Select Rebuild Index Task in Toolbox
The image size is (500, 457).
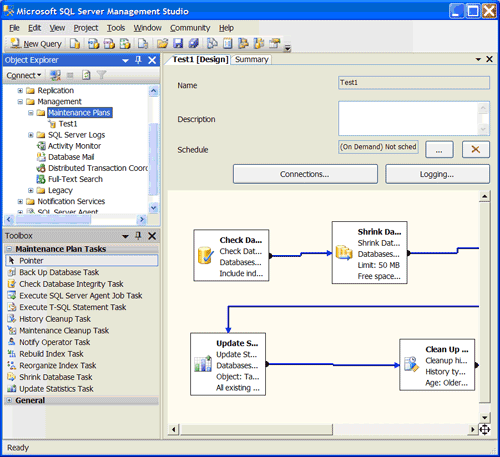pos(51,354)
